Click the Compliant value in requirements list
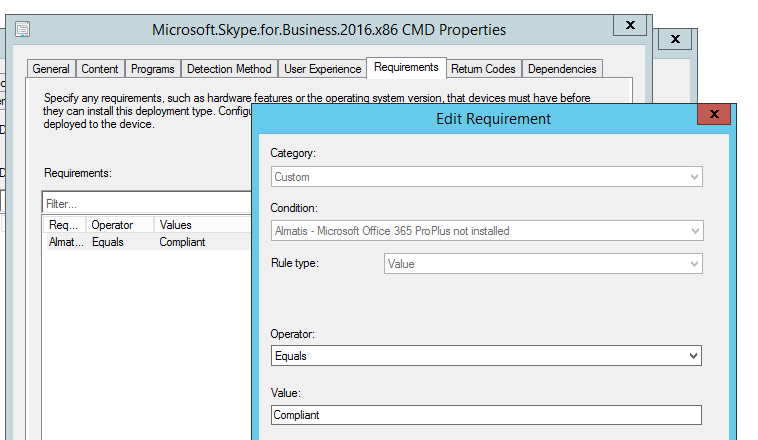The width and height of the screenshot is (758, 440). pyautogui.click(x=182, y=242)
